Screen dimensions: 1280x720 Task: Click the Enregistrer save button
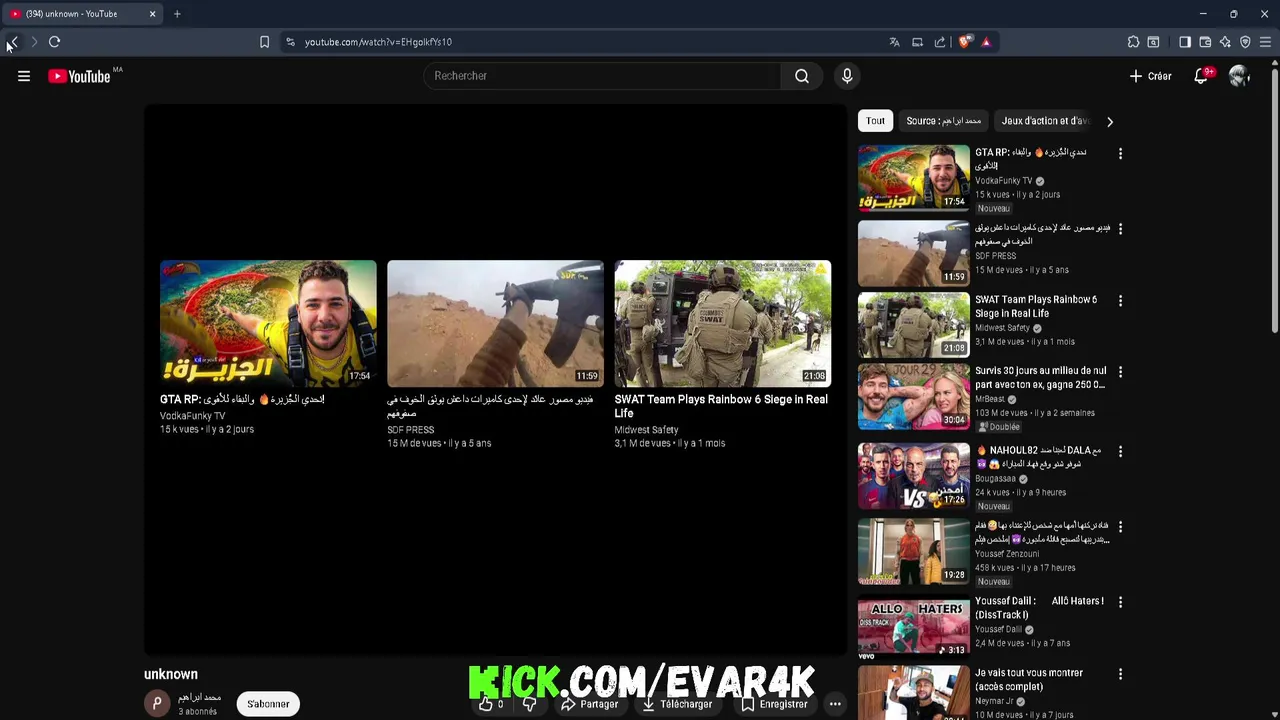pyautogui.click(x=774, y=704)
